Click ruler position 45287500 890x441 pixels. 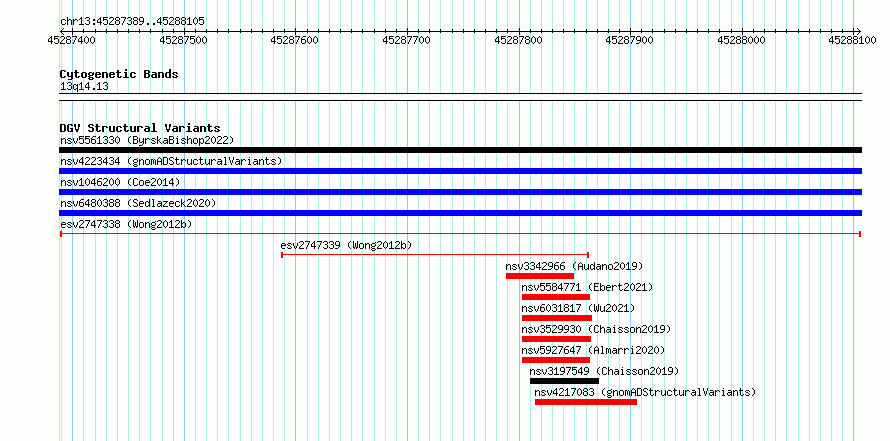(x=183, y=40)
